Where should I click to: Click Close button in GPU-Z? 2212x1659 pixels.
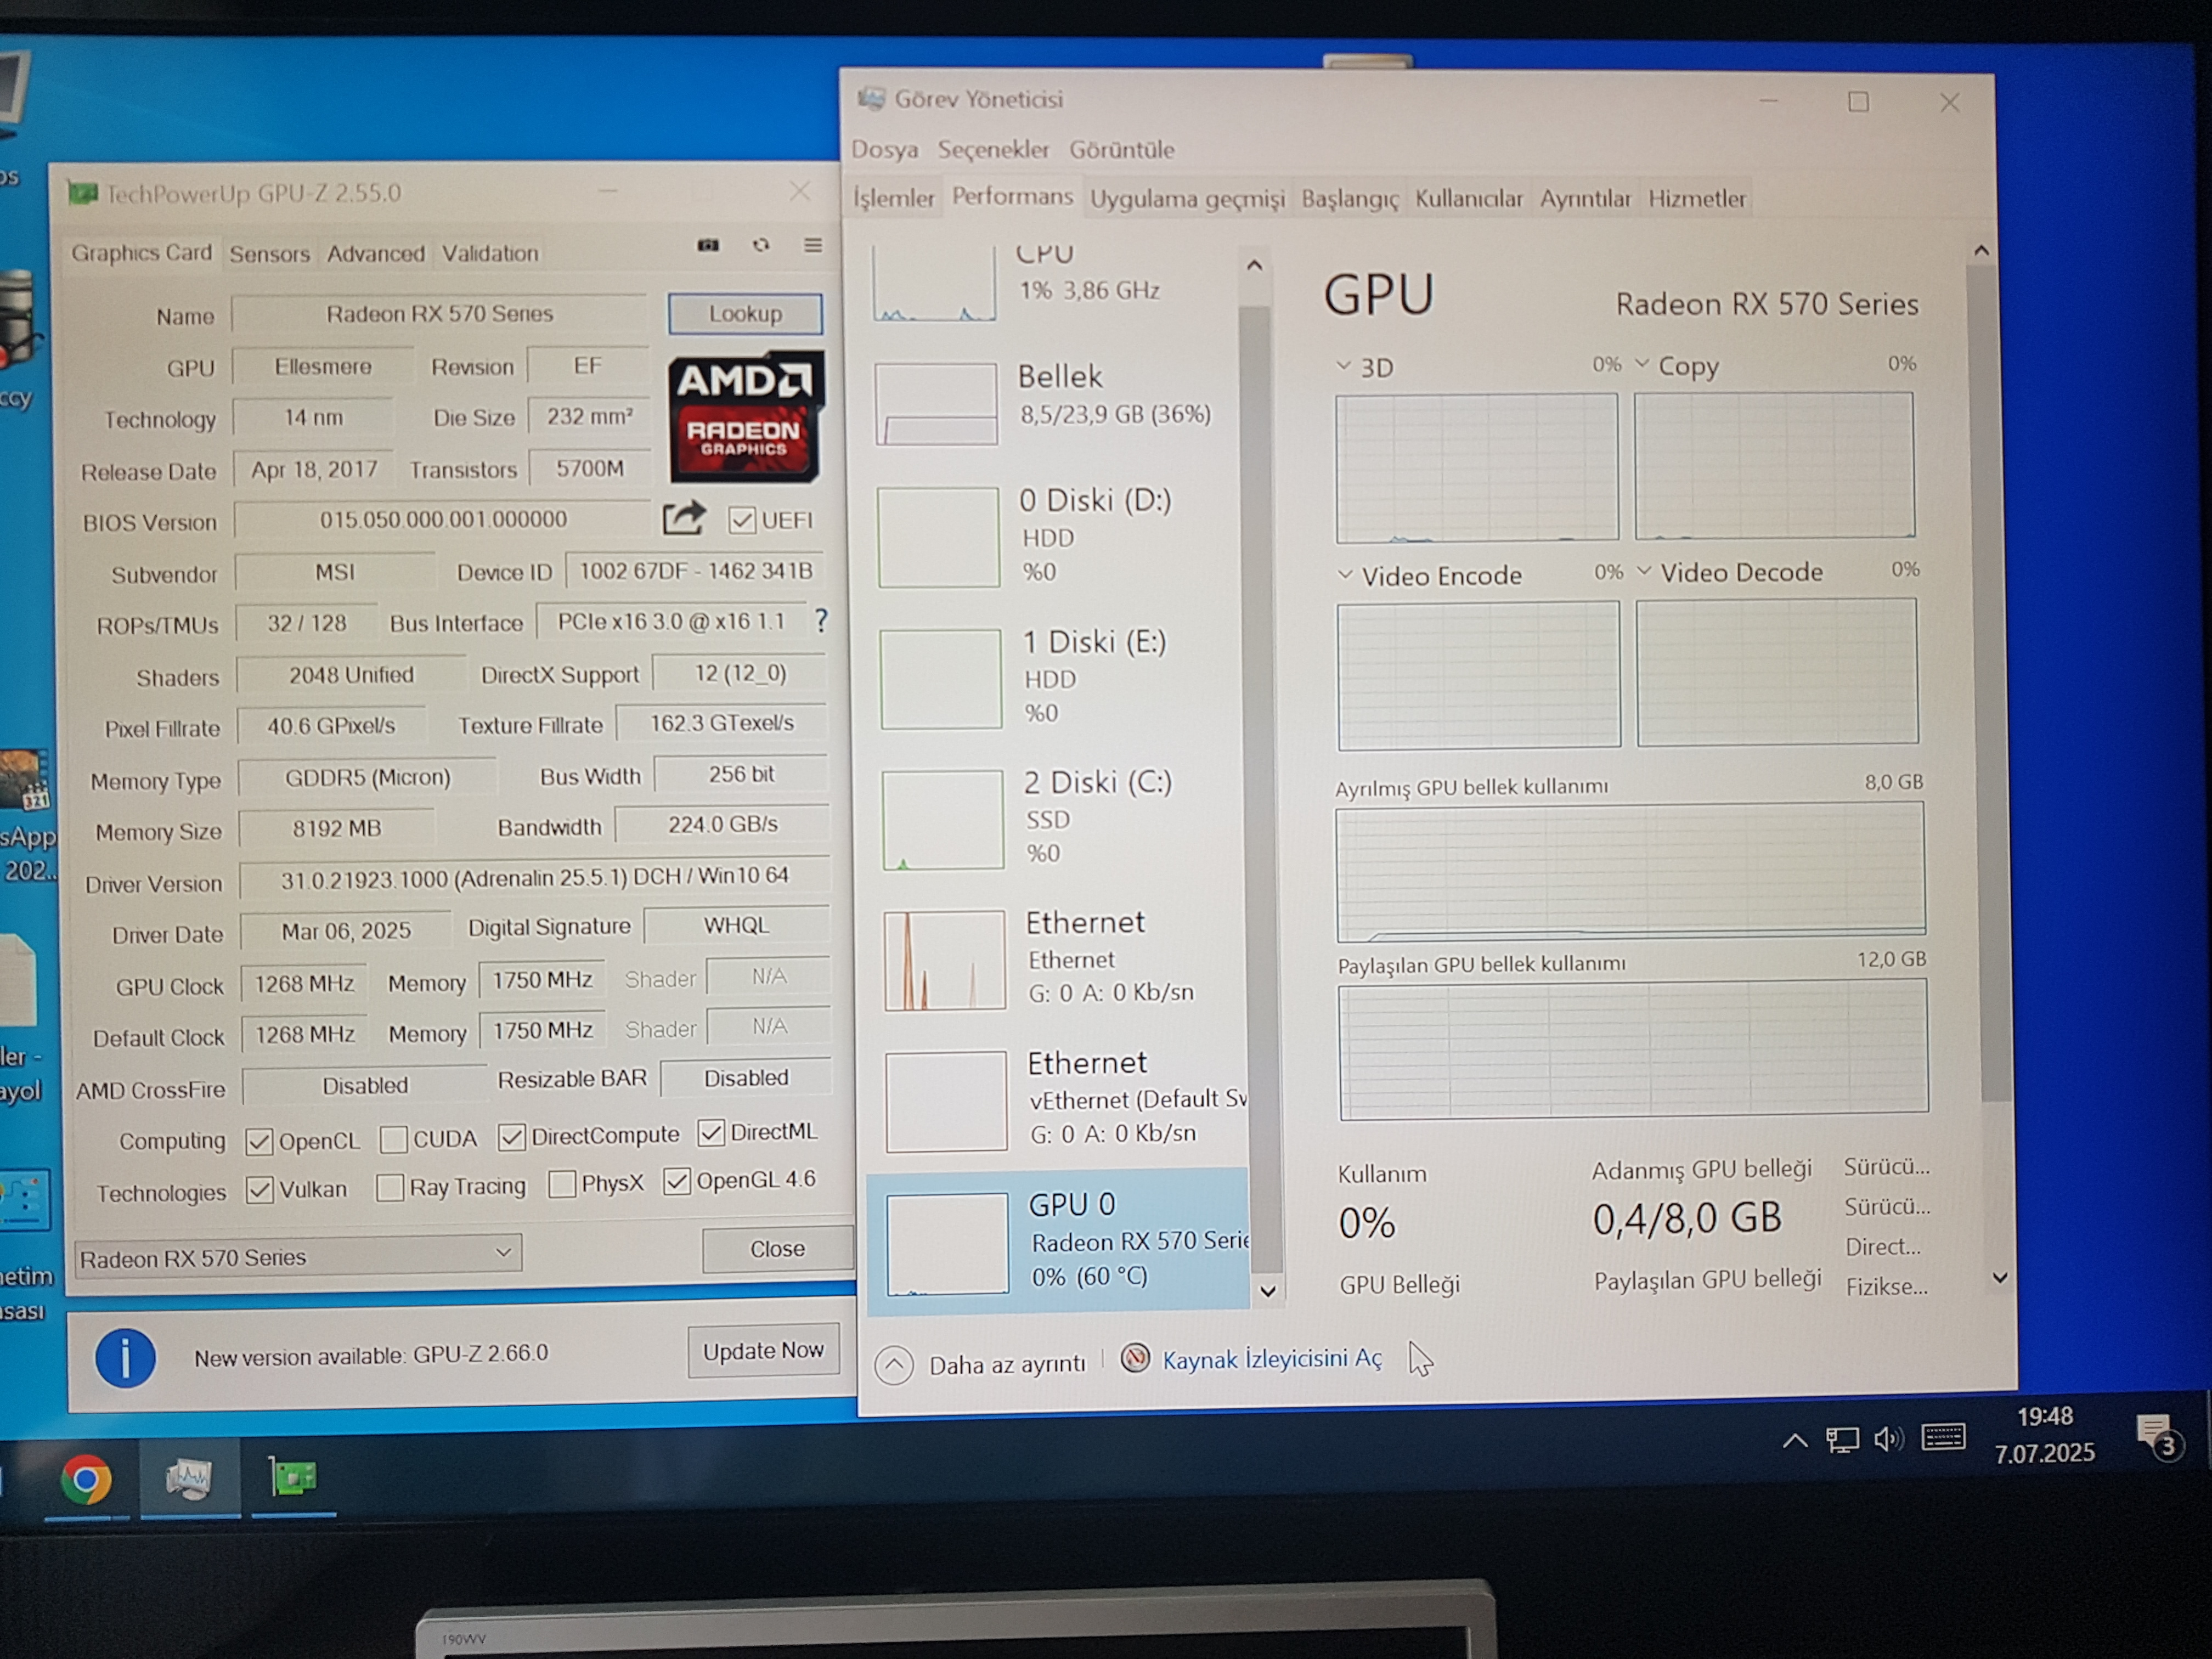(777, 1248)
